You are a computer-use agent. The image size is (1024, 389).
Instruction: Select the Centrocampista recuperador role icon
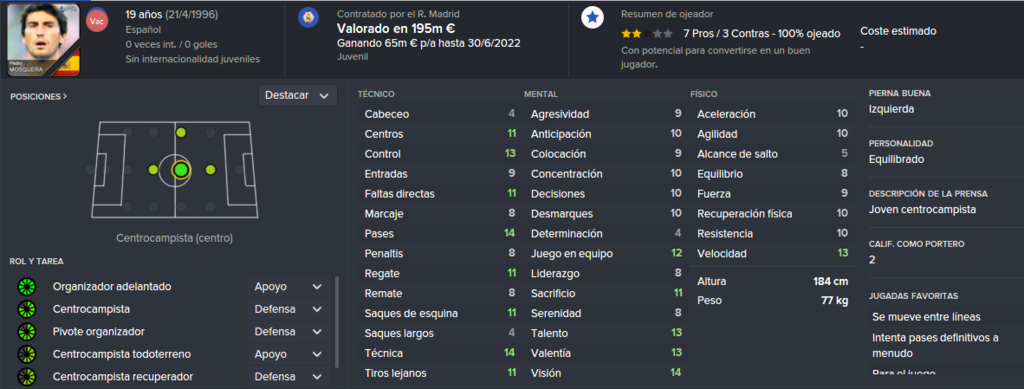[x=27, y=377]
